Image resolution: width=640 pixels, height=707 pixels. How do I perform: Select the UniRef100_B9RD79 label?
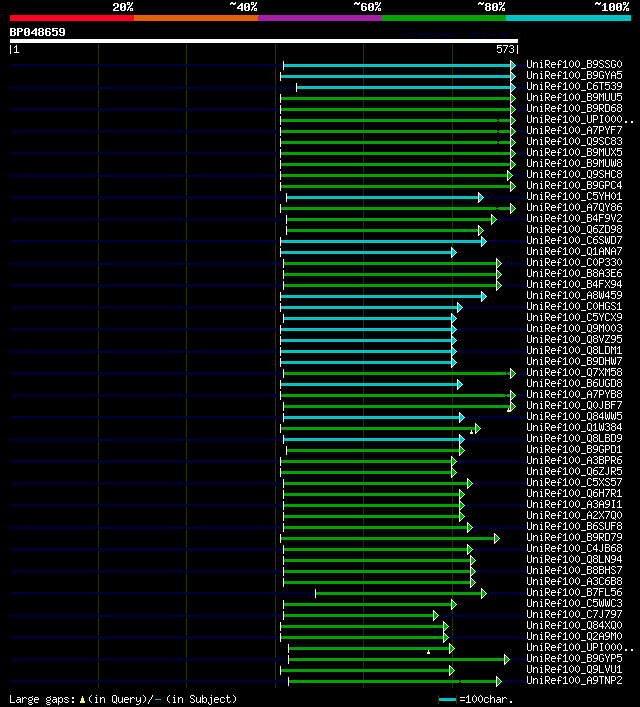pyautogui.click(x=574, y=537)
